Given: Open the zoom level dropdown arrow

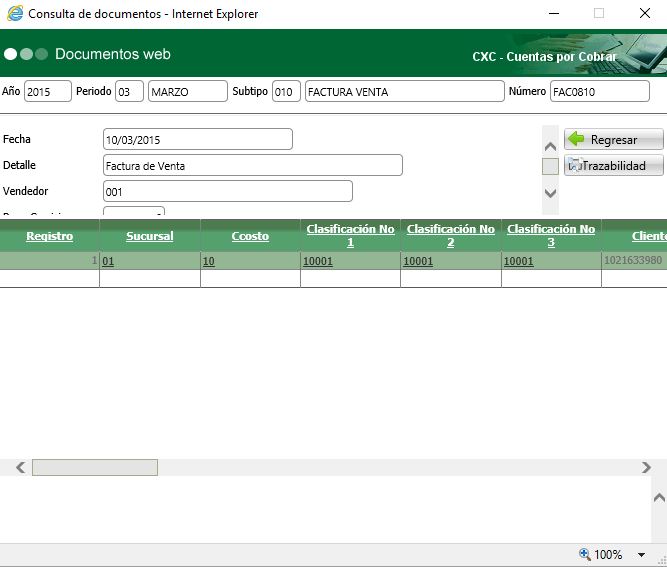Looking at the screenshot, I should 641,554.
